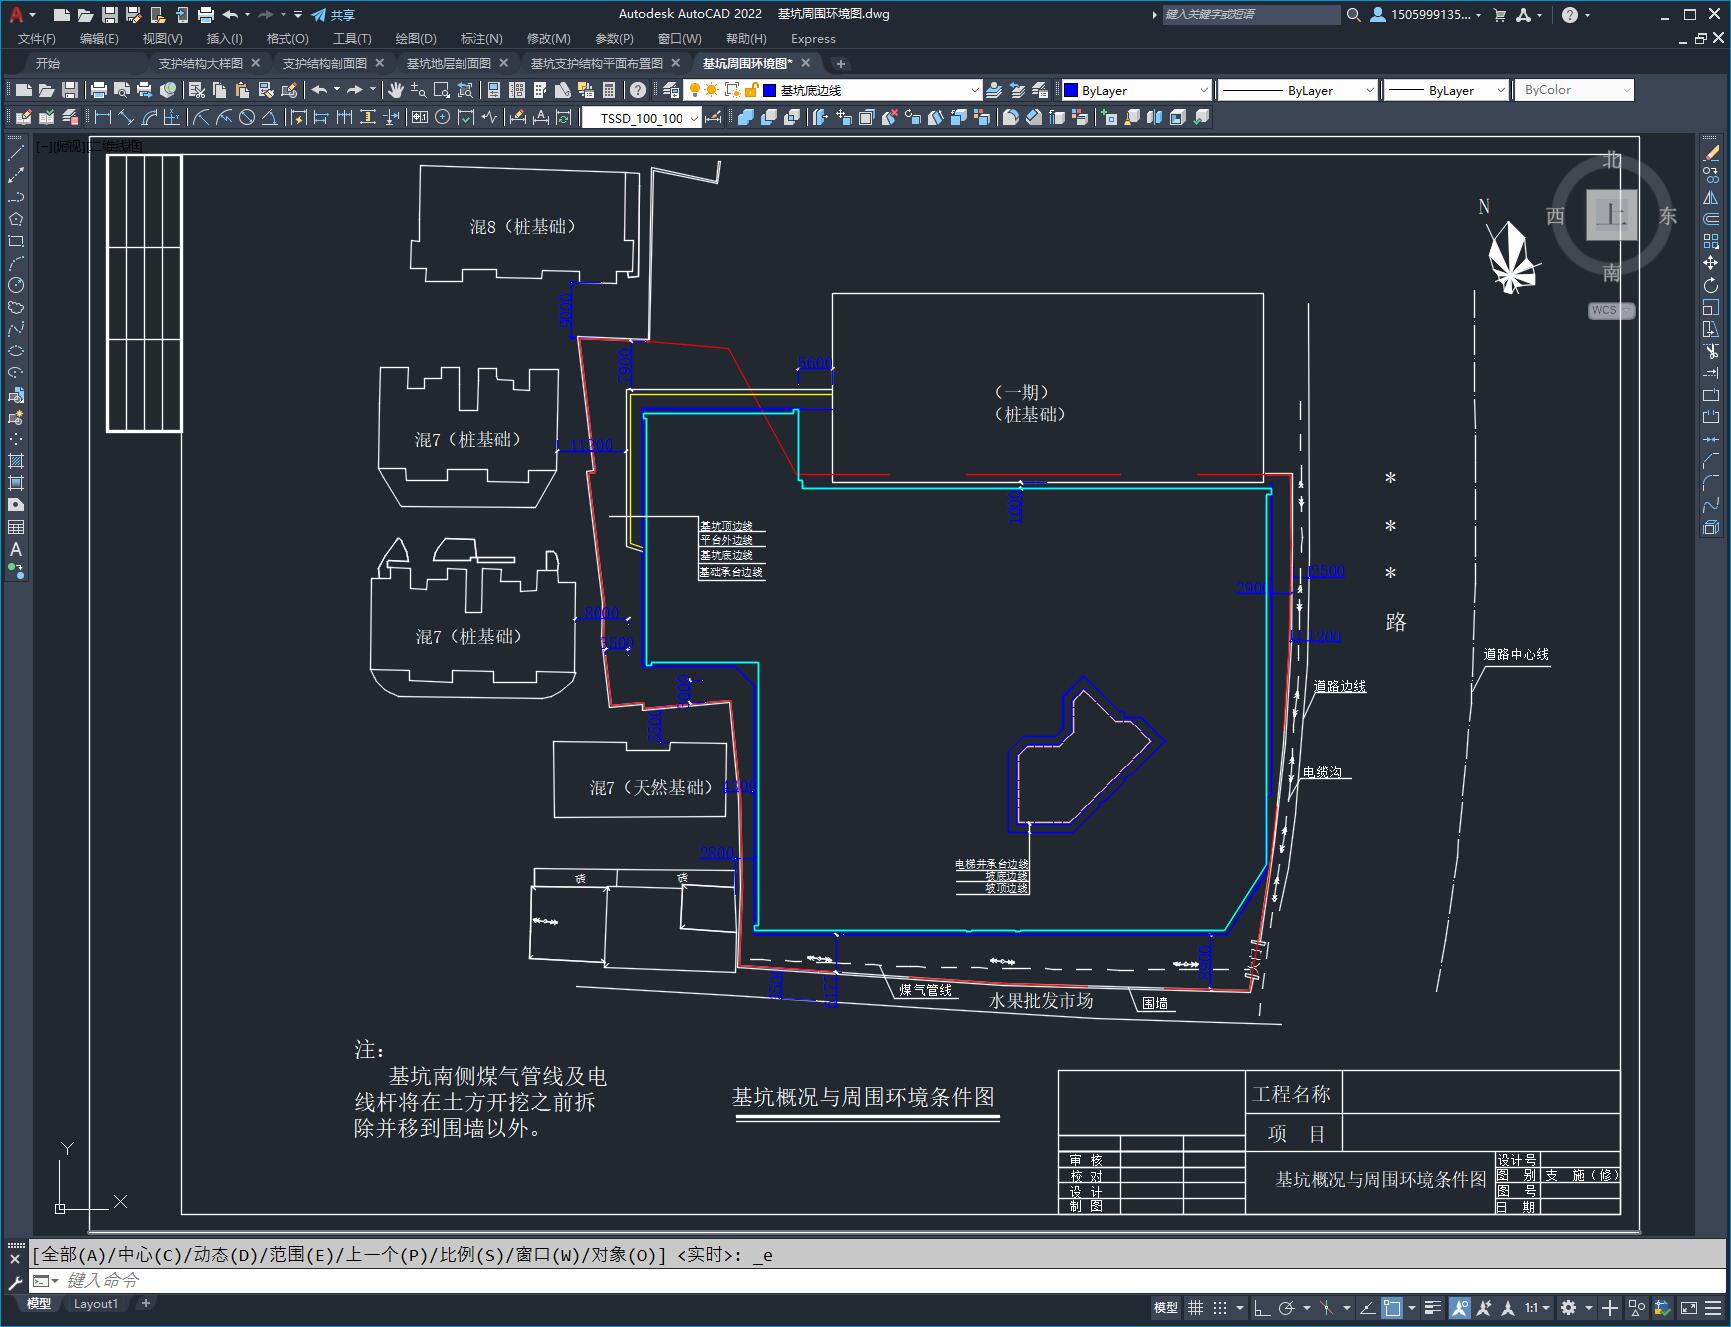Select the Table tool in the draw toolbar

16,527
